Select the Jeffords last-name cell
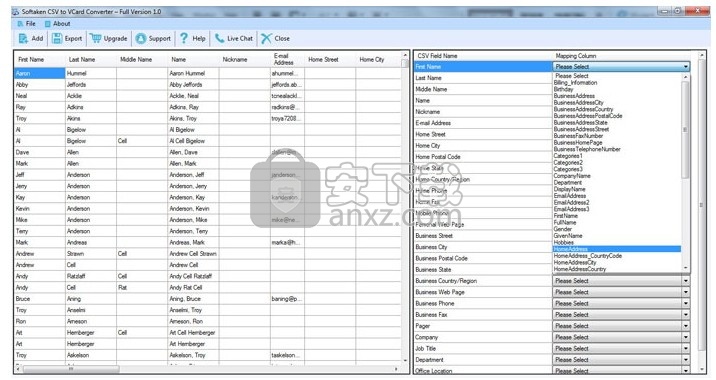 coord(91,84)
